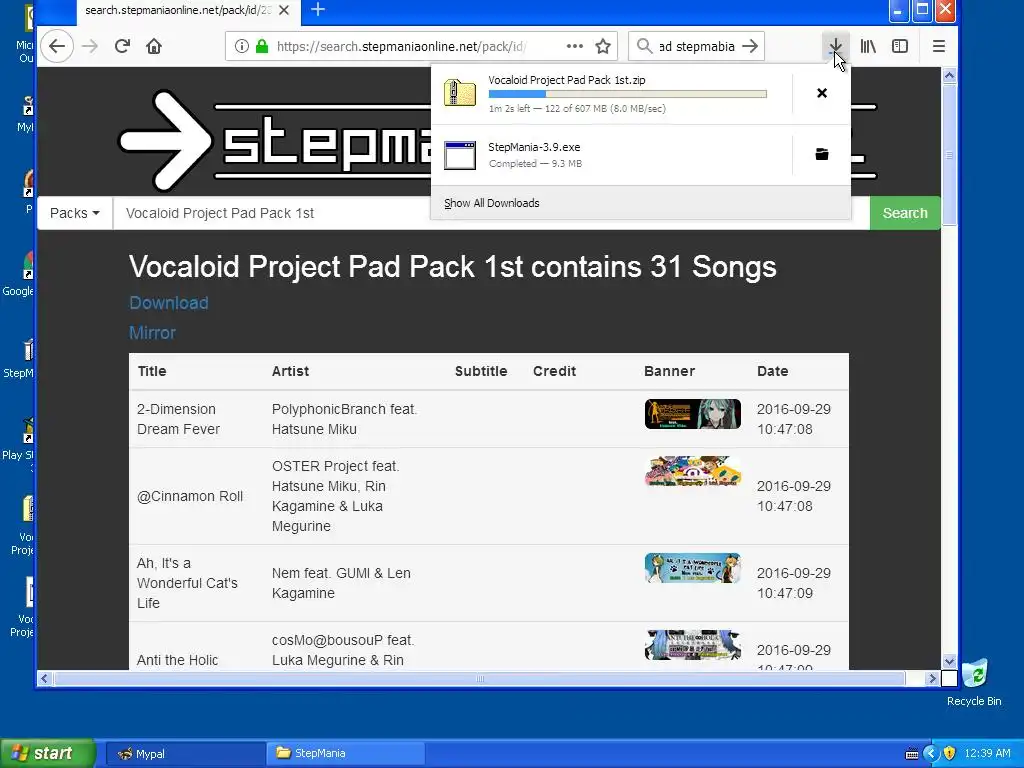Toggle the downloads toolbar arrow button
1024x768 pixels.
pyautogui.click(x=835, y=46)
